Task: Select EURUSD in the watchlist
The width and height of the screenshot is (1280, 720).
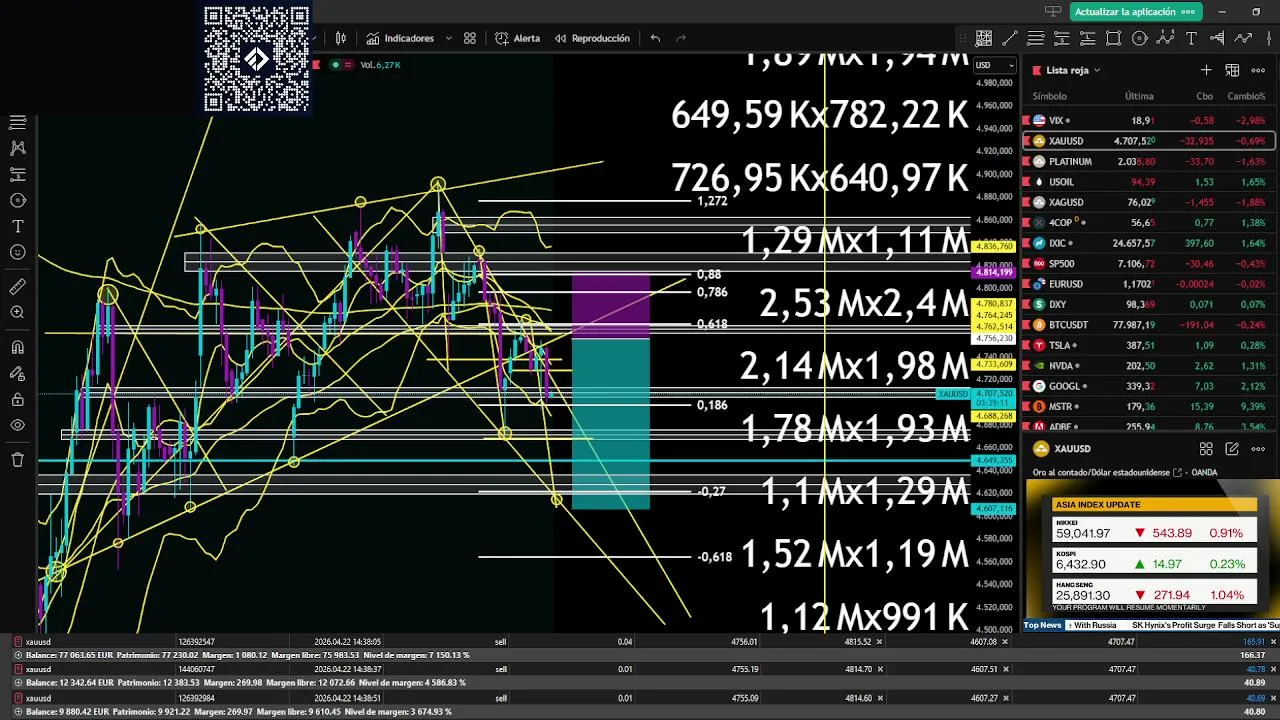Action: coord(1148,284)
